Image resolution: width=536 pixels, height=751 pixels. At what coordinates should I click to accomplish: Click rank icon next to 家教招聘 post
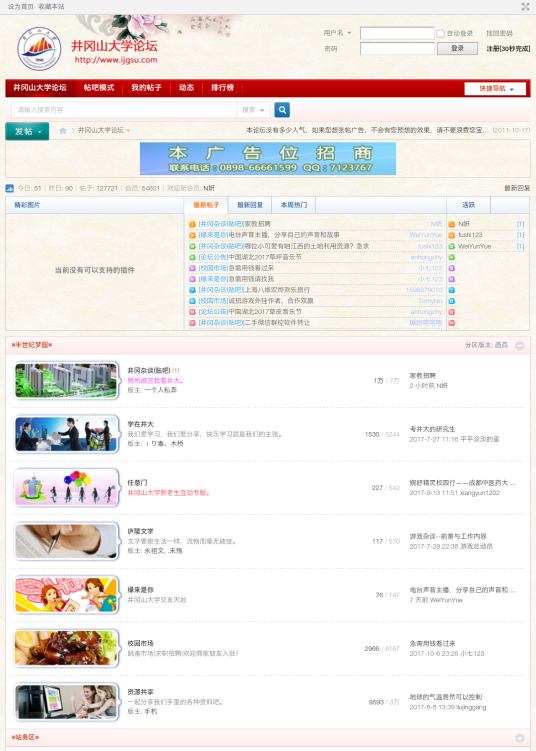tap(193, 224)
